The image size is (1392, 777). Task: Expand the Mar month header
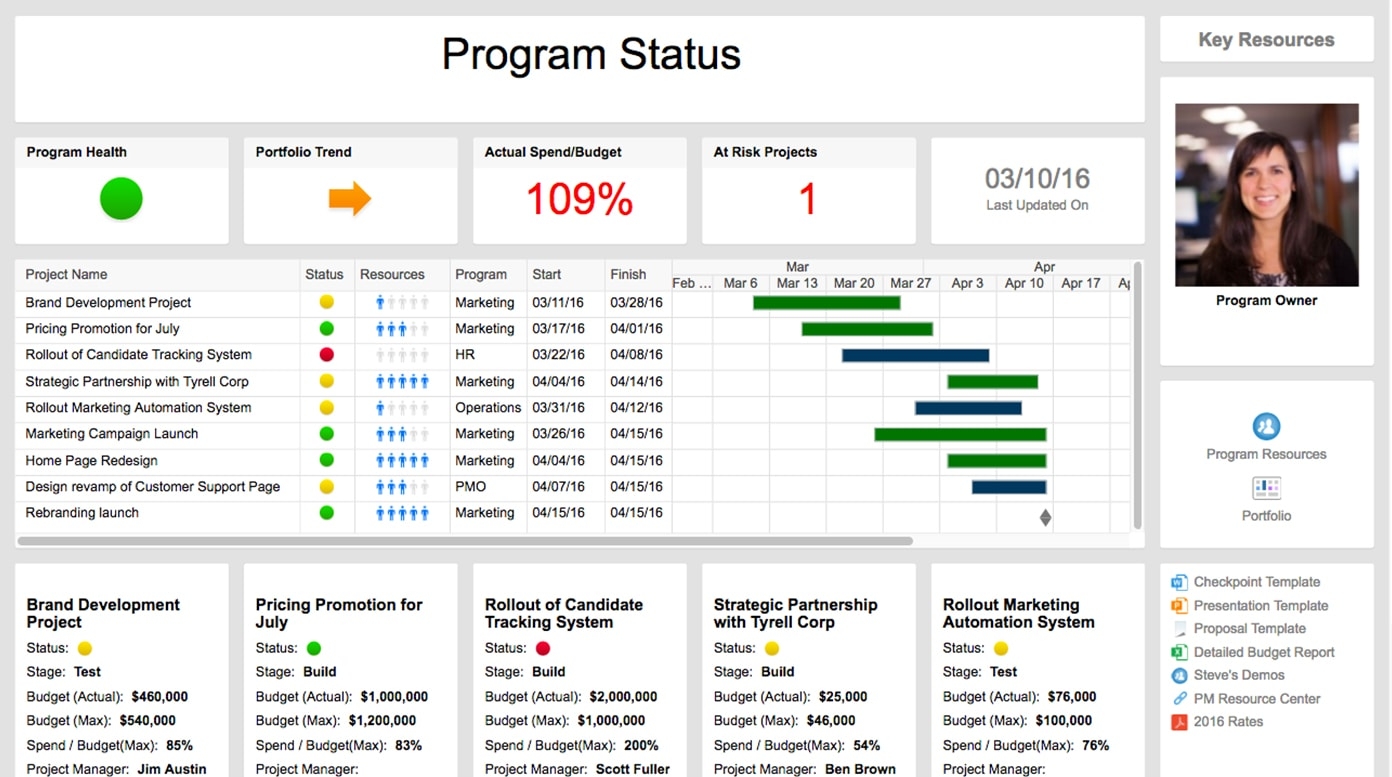coord(797,268)
